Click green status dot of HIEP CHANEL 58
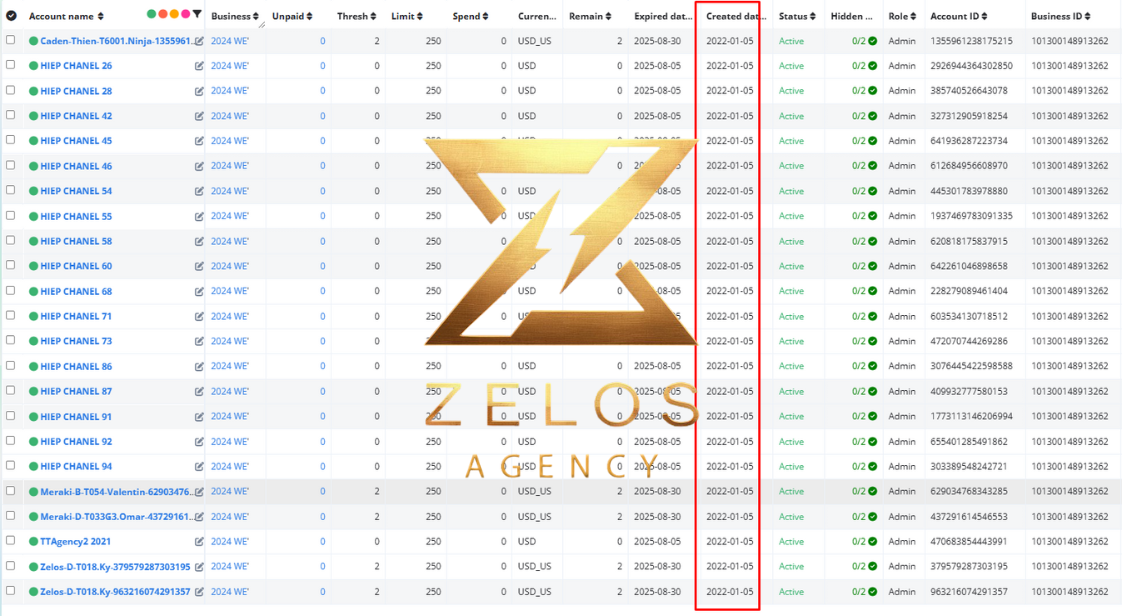Image resolution: width=1122 pixels, height=616 pixels. point(33,241)
